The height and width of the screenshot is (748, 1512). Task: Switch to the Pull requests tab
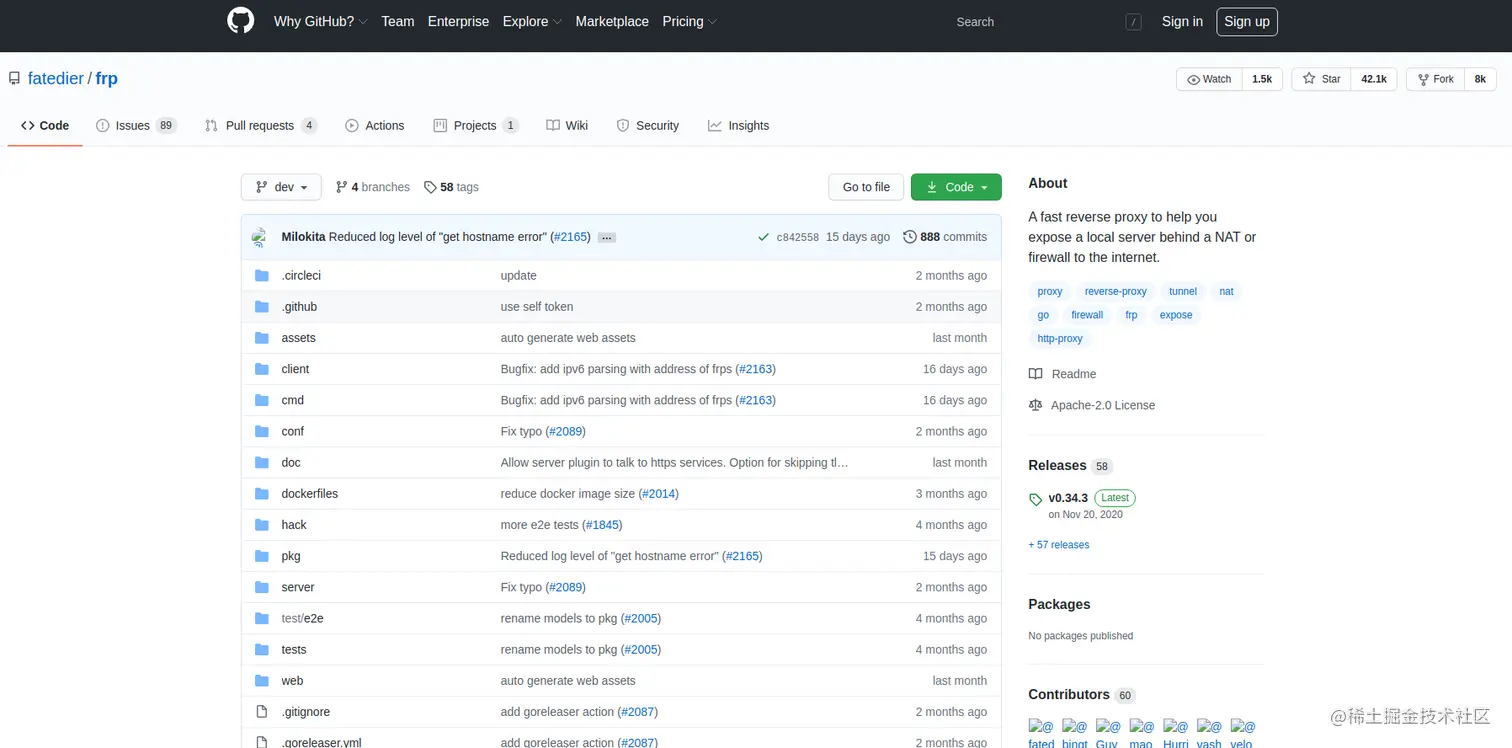[x=260, y=126]
